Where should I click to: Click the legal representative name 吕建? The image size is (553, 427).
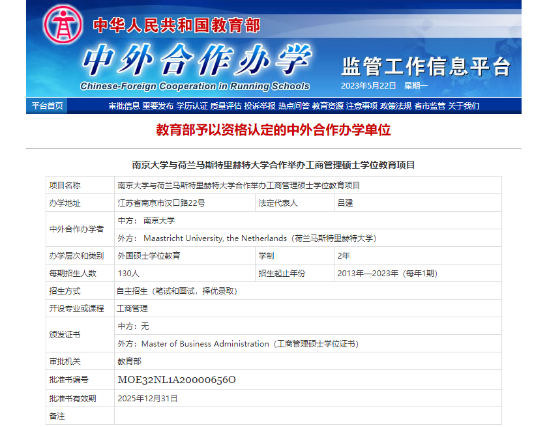tap(345, 203)
